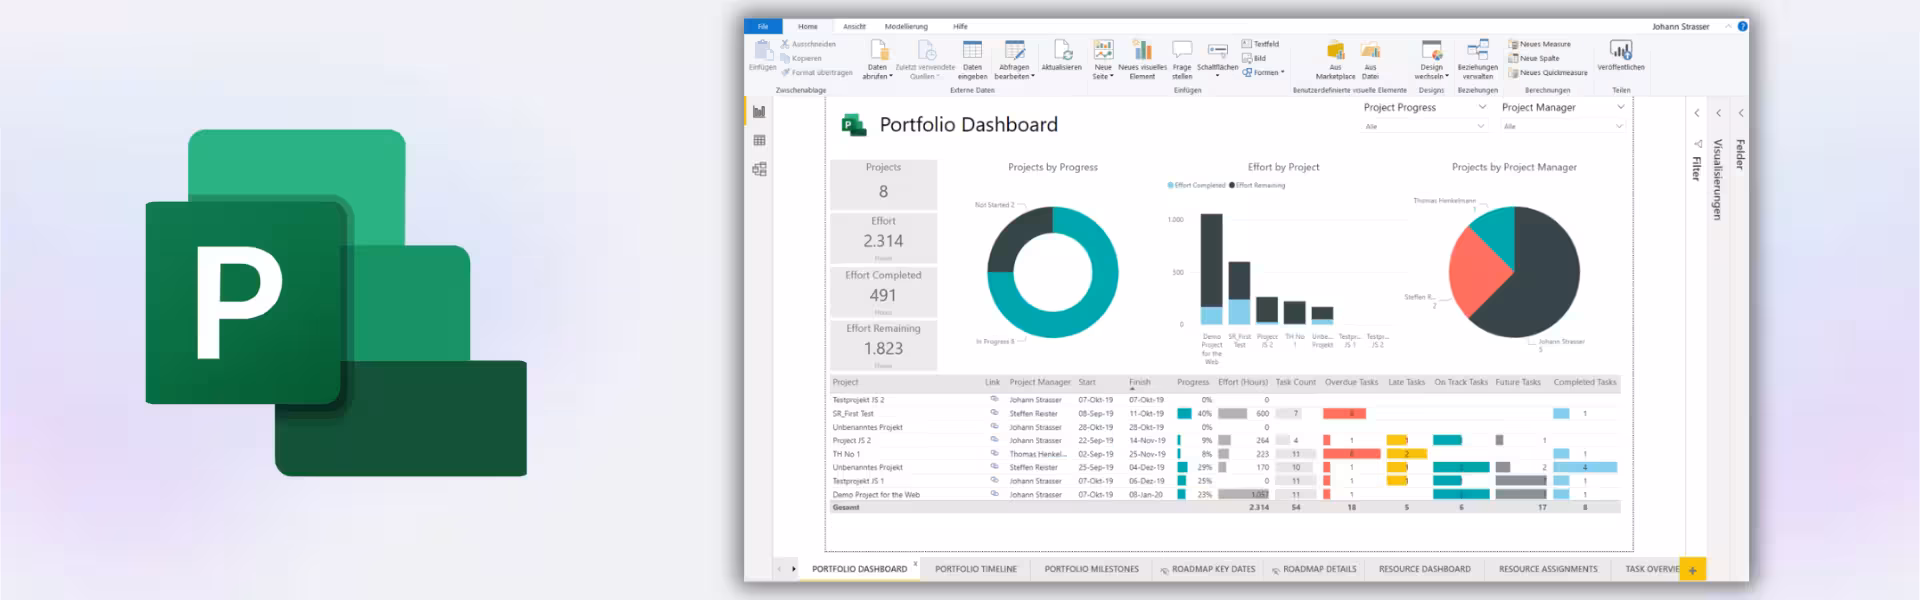The width and height of the screenshot is (1920, 600).
Task: Click the Effort Completed legend swatch
Action: (x=1171, y=185)
